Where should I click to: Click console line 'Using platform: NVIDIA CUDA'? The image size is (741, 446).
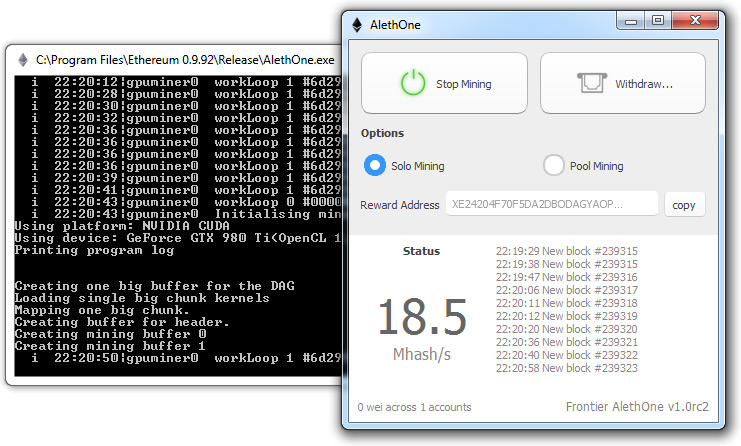pyautogui.click(x=122, y=226)
